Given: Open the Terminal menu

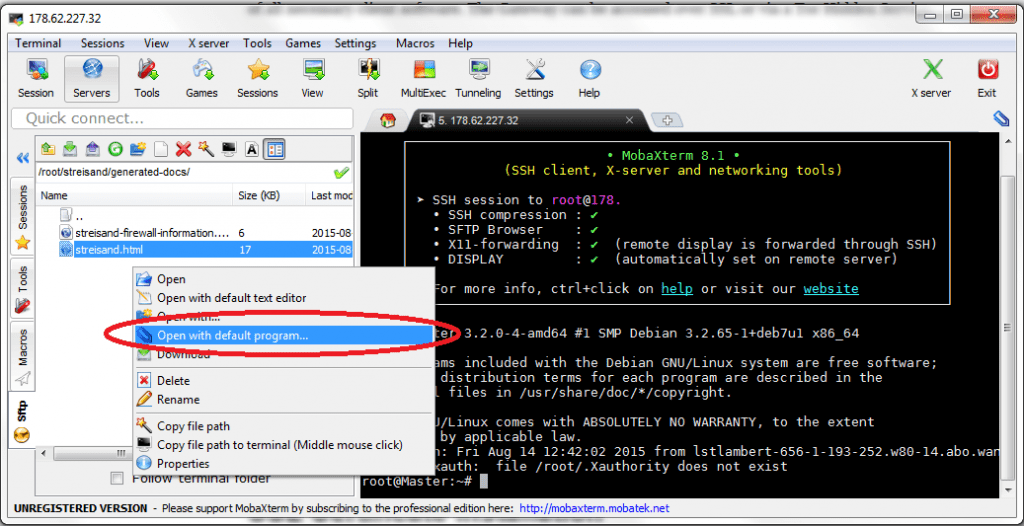Looking at the screenshot, I should [38, 43].
